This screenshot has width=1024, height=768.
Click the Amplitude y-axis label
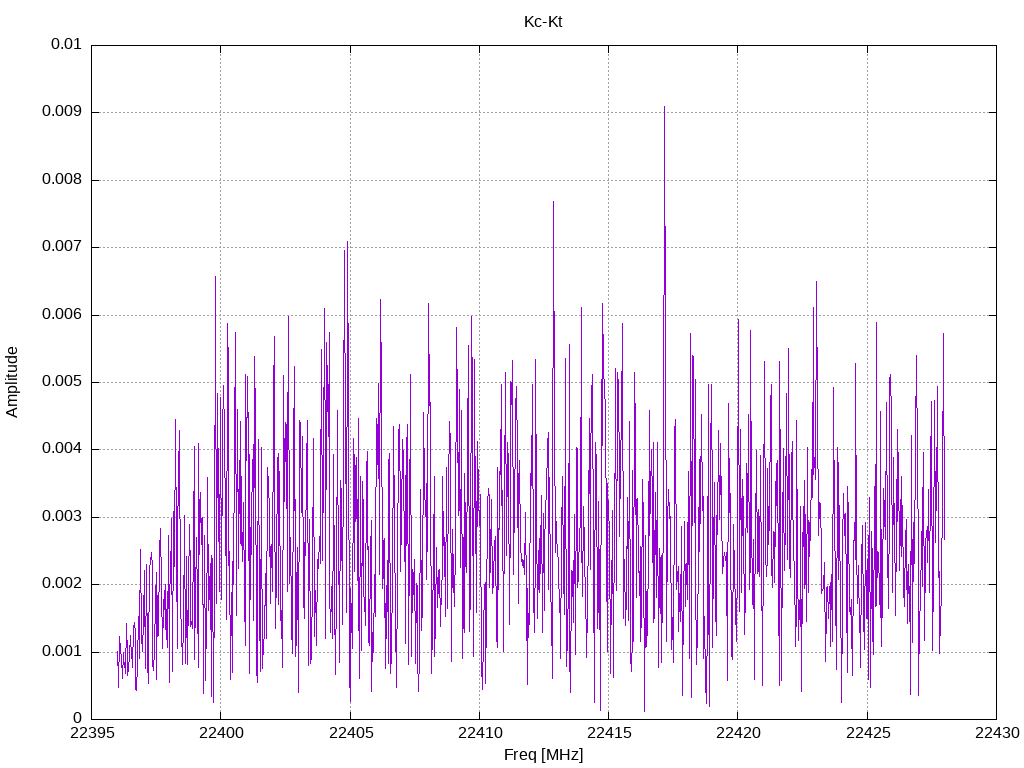coord(12,382)
